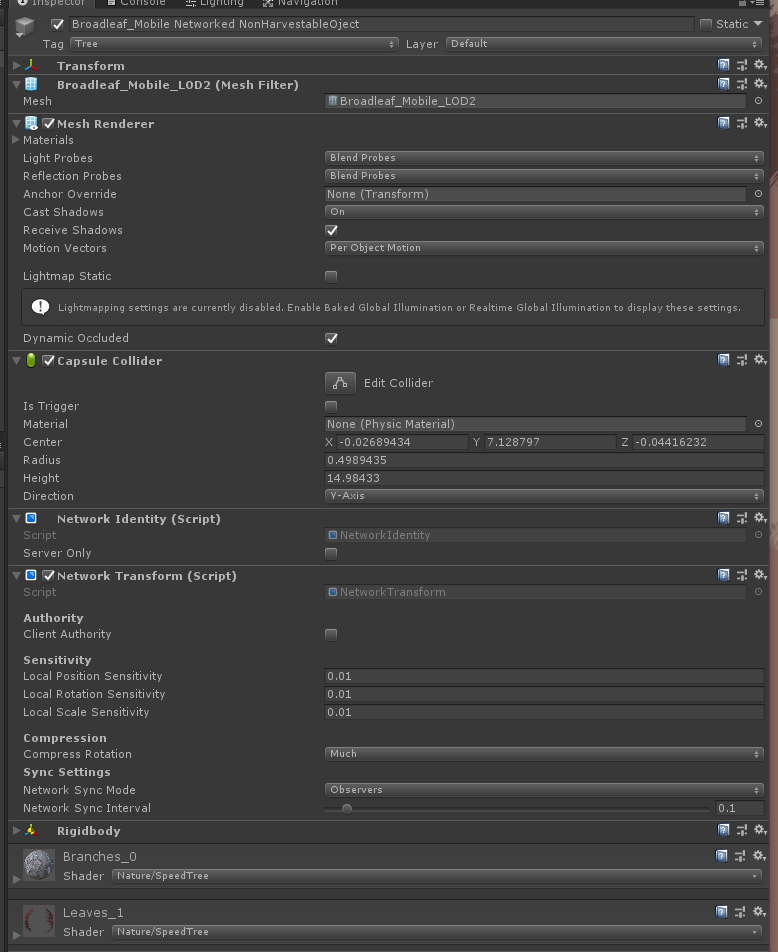The width and height of the screenshot is (778, 952).
Task: Open Rigidbody component gear menu
Action: [760, 830]
